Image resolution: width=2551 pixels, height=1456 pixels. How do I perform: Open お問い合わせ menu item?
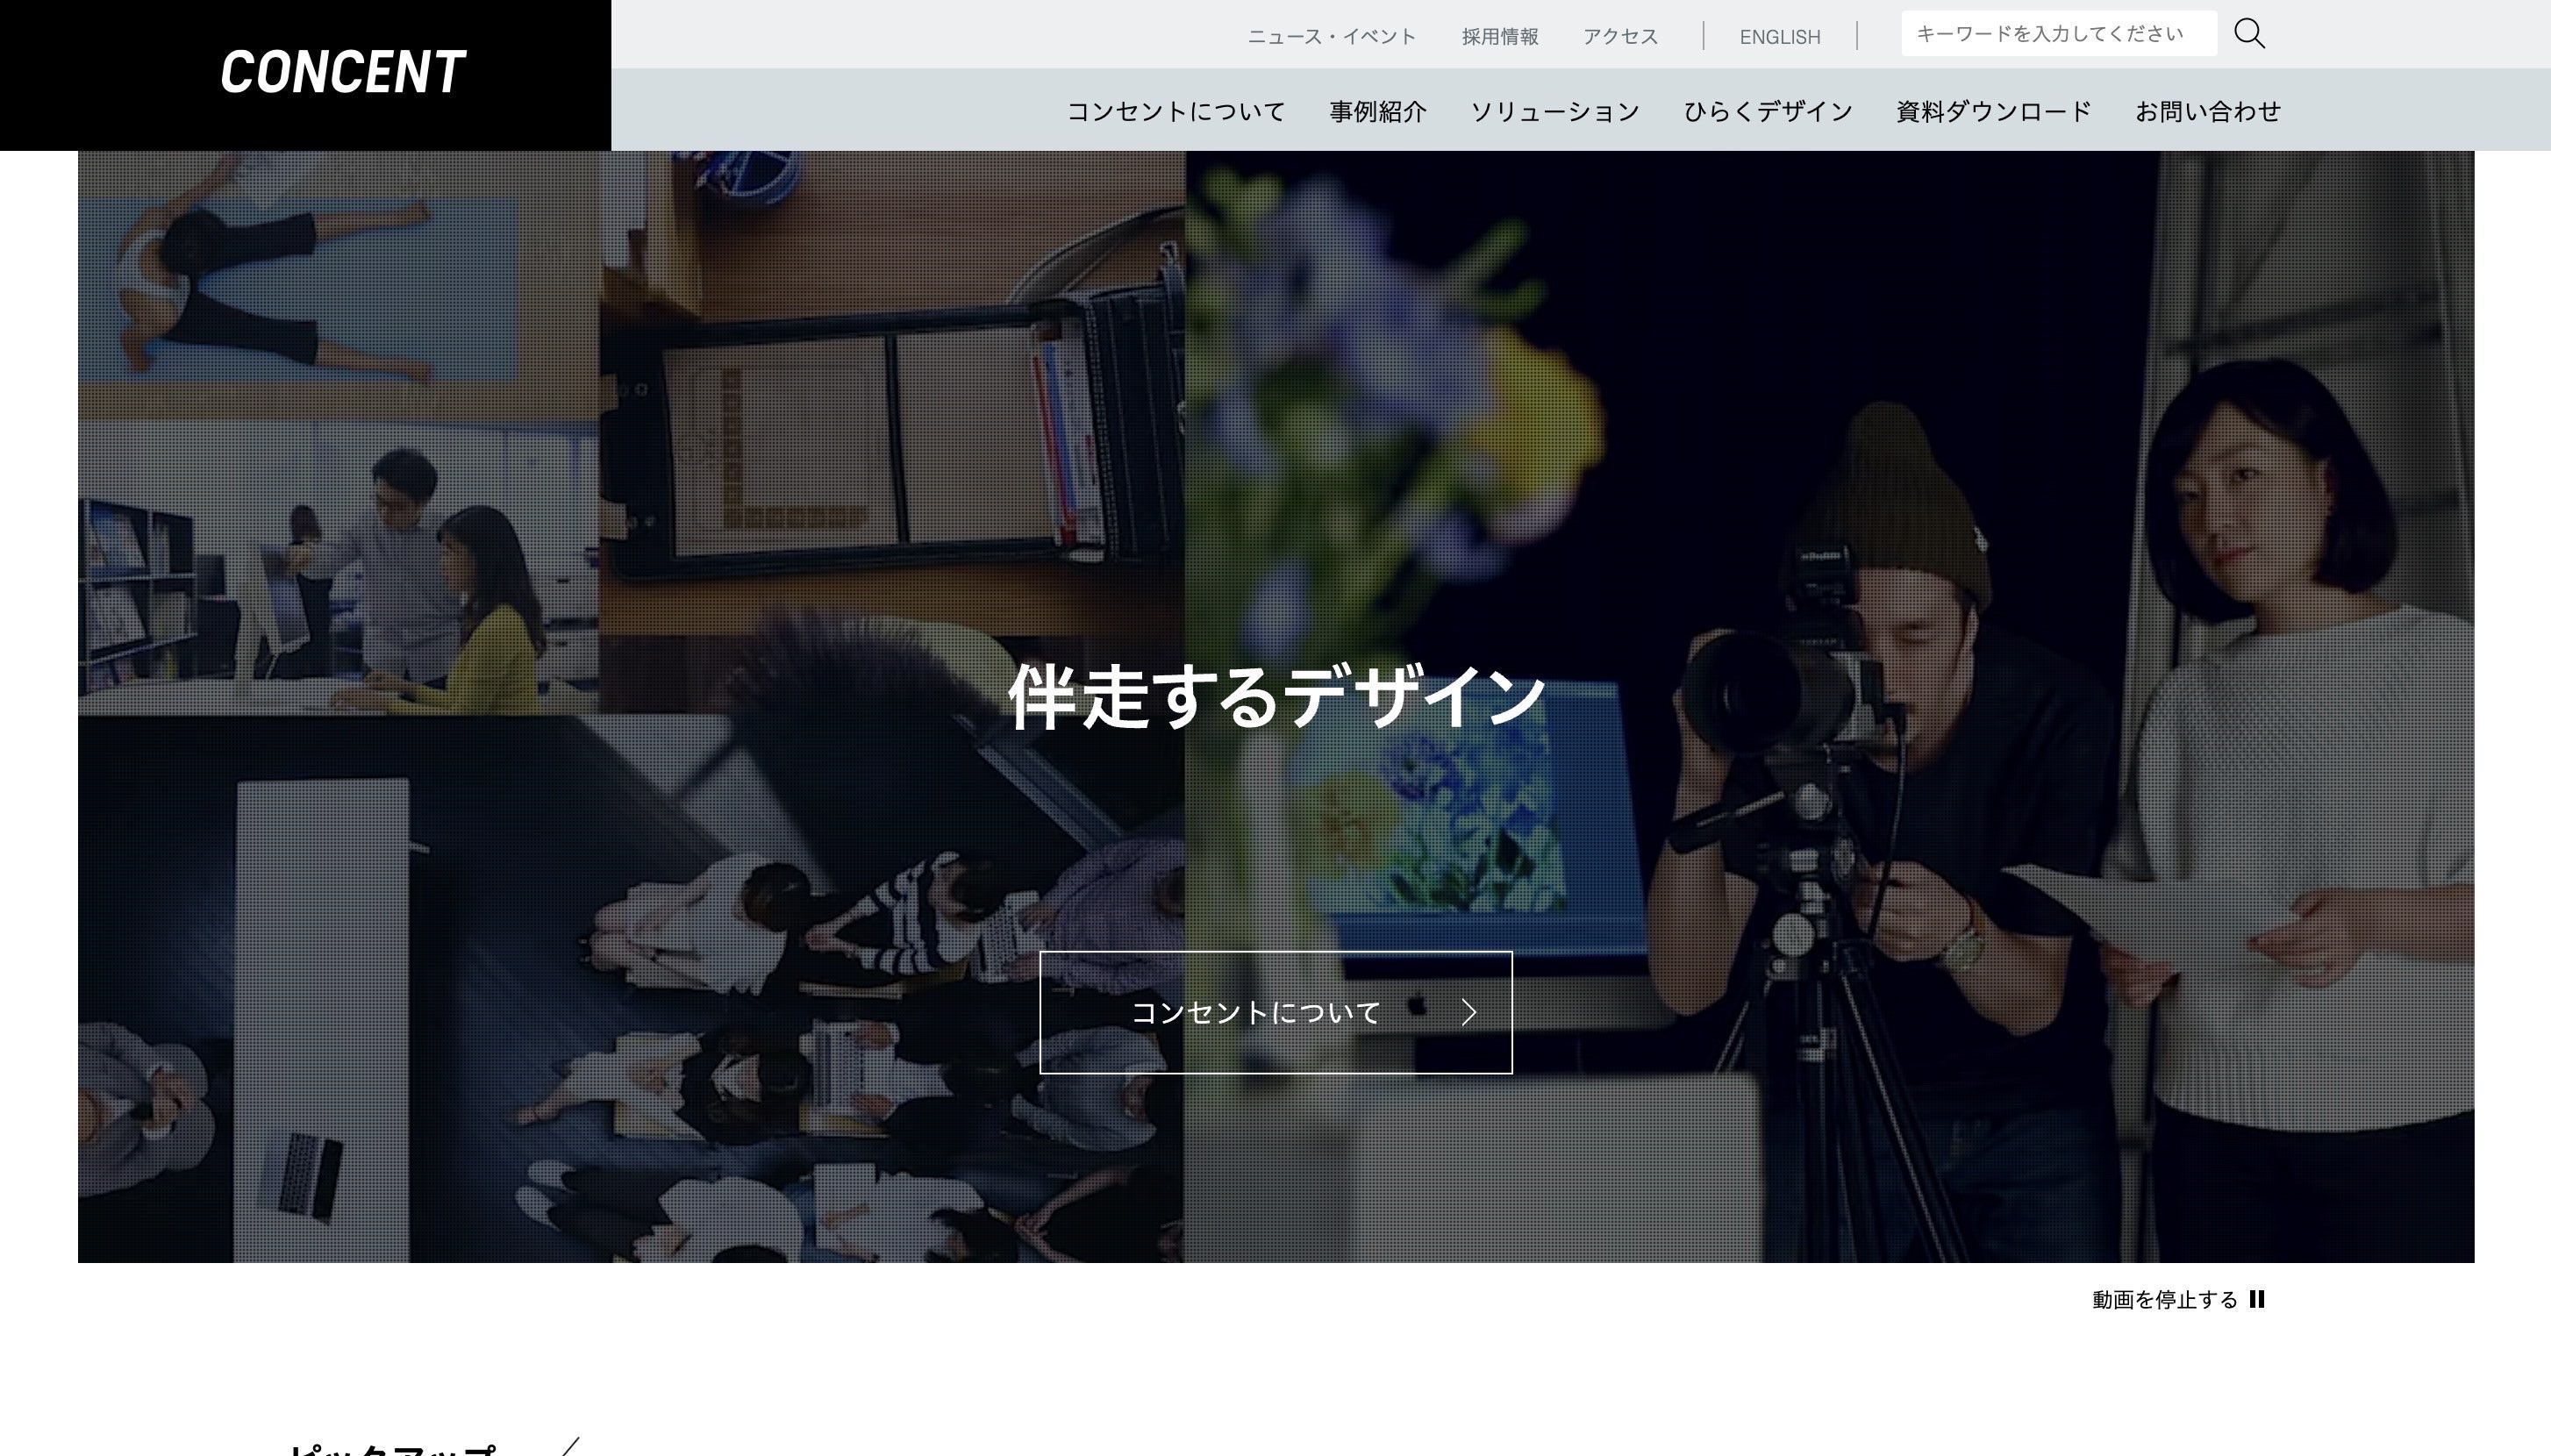[2208, 111]
